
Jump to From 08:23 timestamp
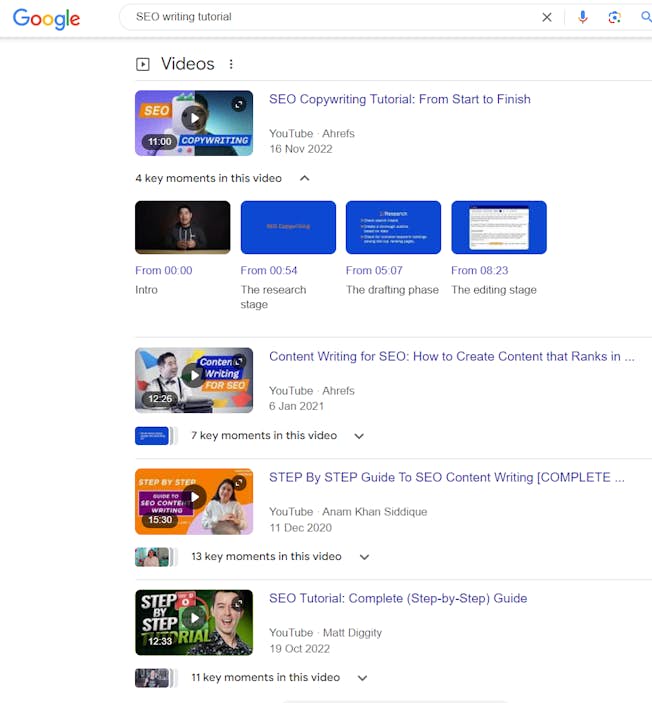click(x=480, y=270)
